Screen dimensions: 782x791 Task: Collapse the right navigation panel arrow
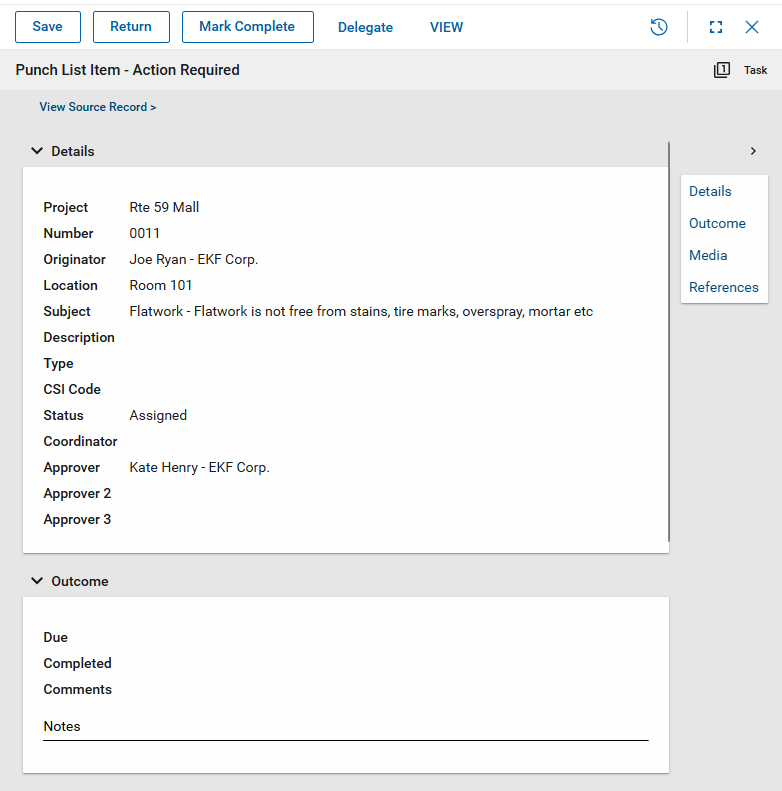(x=753, y=151)
